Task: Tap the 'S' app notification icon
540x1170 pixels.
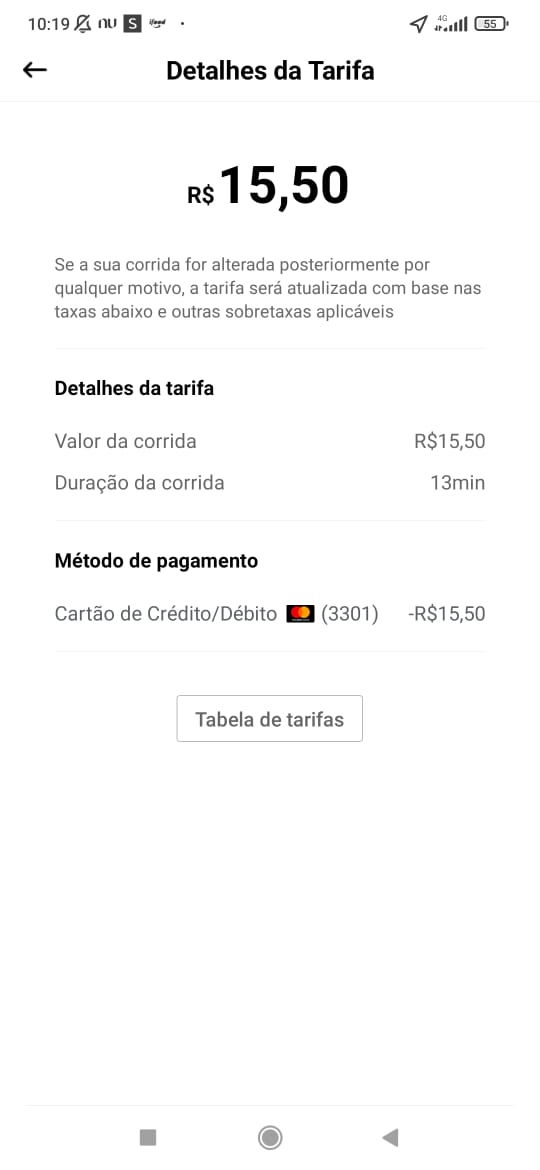Action: pyautogui.click(x=132, y=24)
